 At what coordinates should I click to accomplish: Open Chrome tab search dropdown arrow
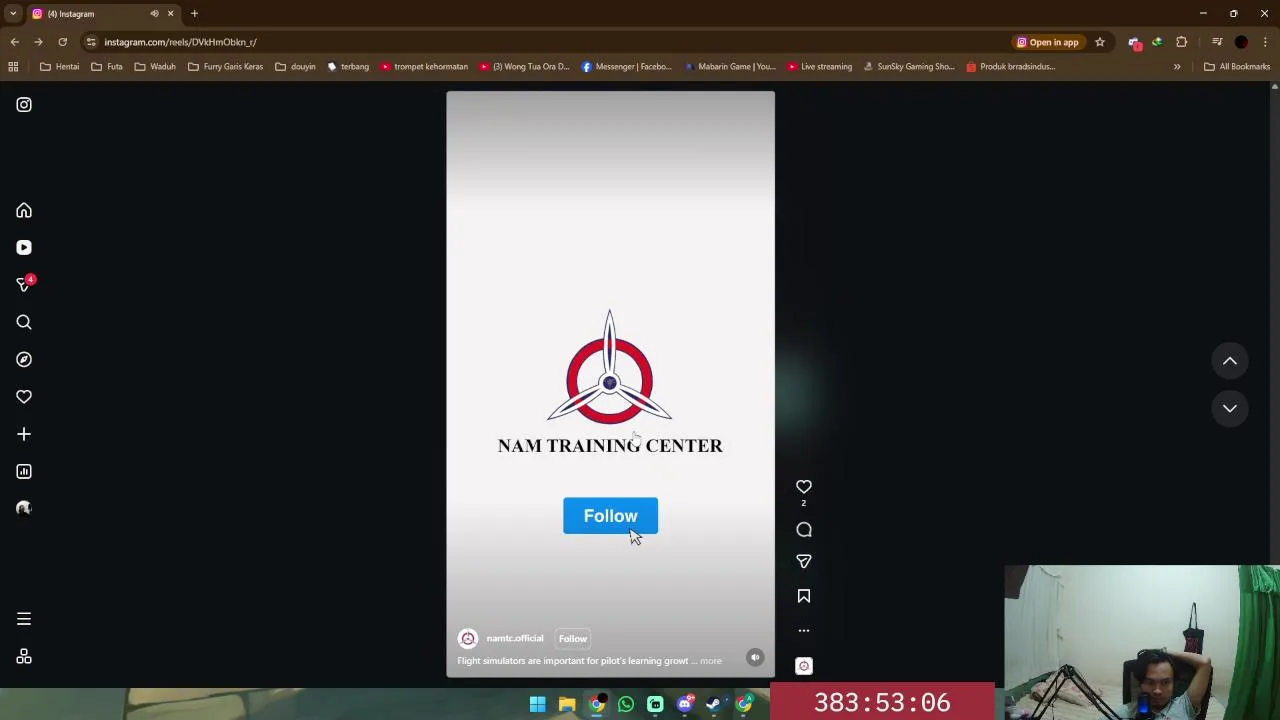point(13,14)
